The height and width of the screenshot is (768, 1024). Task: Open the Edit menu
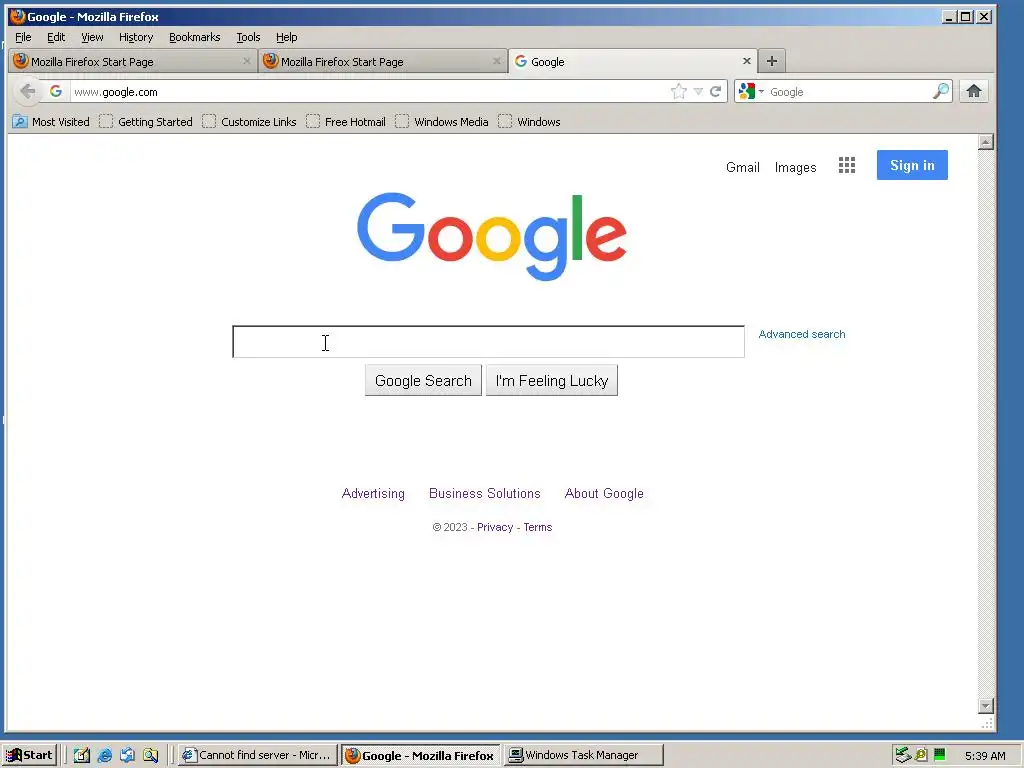[x=56, y=37]
